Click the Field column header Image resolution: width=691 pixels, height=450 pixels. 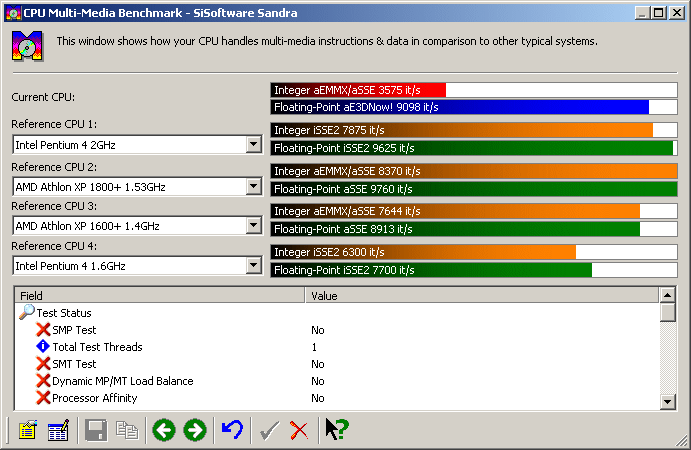160,295
